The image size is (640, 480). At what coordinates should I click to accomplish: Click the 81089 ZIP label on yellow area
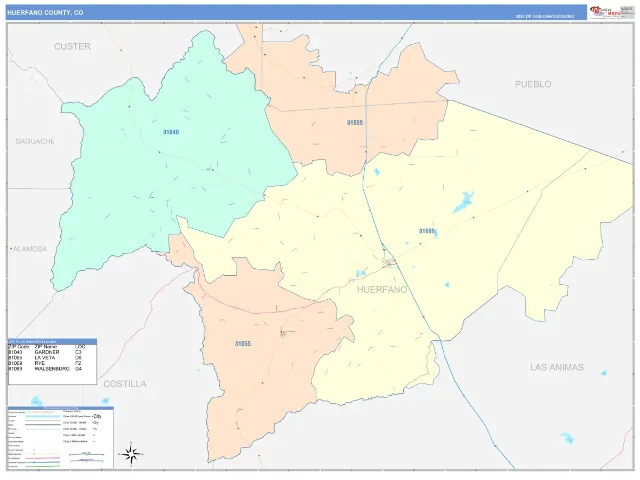(x=427, y=231)
